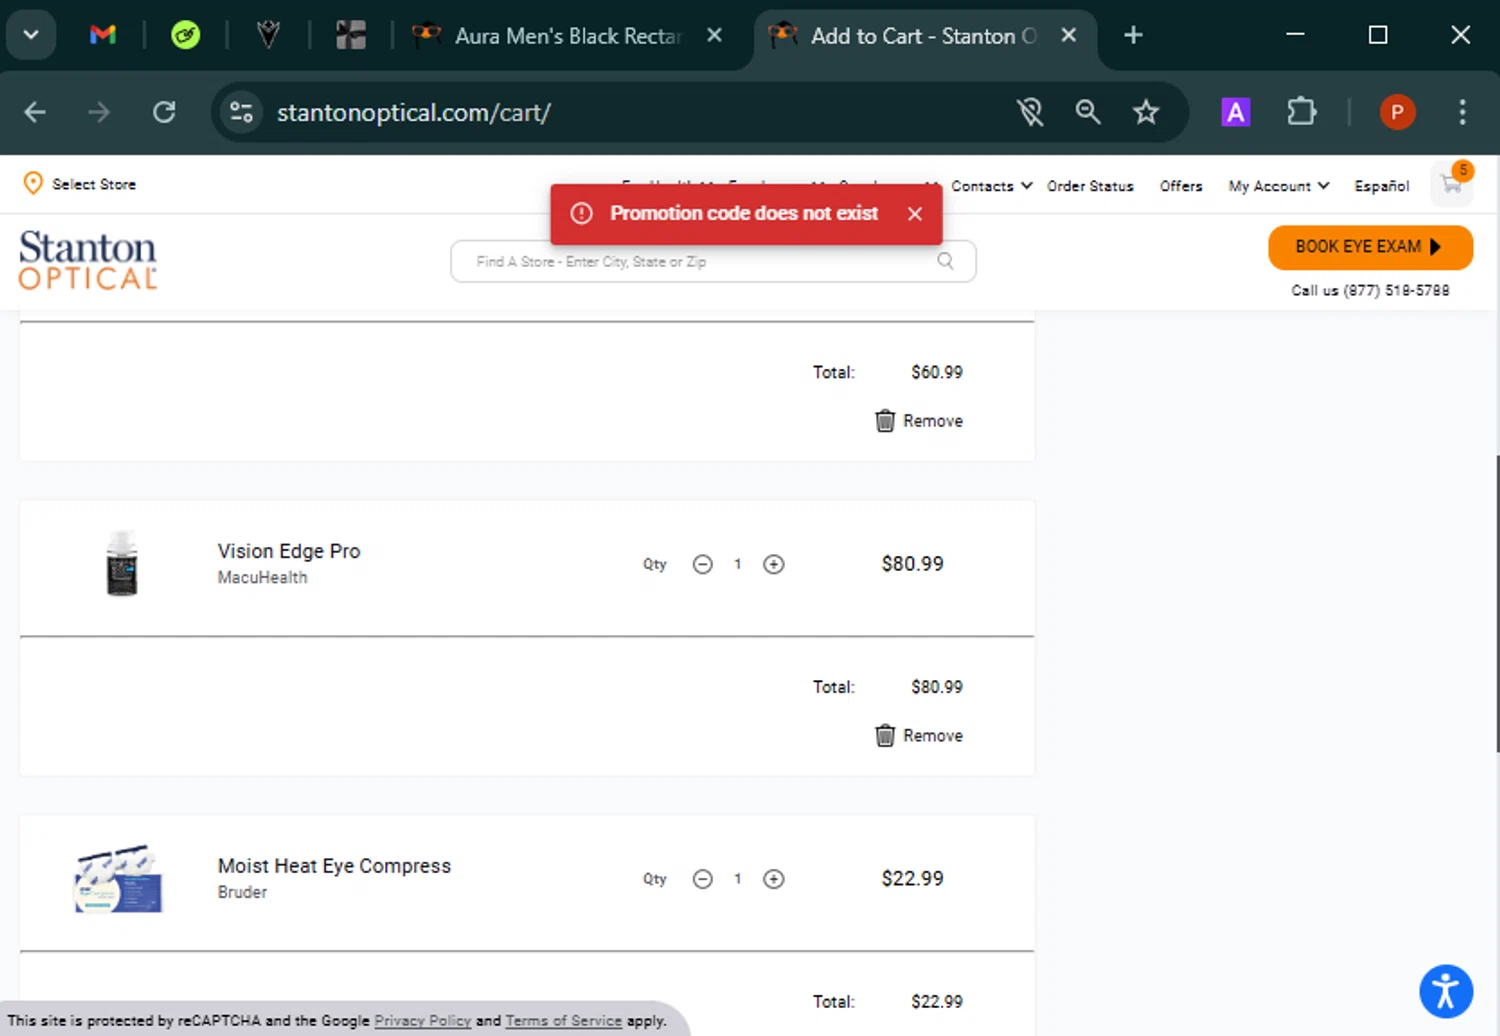The width and height of the screenshot is (1500, 1036).
Task: Reload the current page
Action: point(164,112)
